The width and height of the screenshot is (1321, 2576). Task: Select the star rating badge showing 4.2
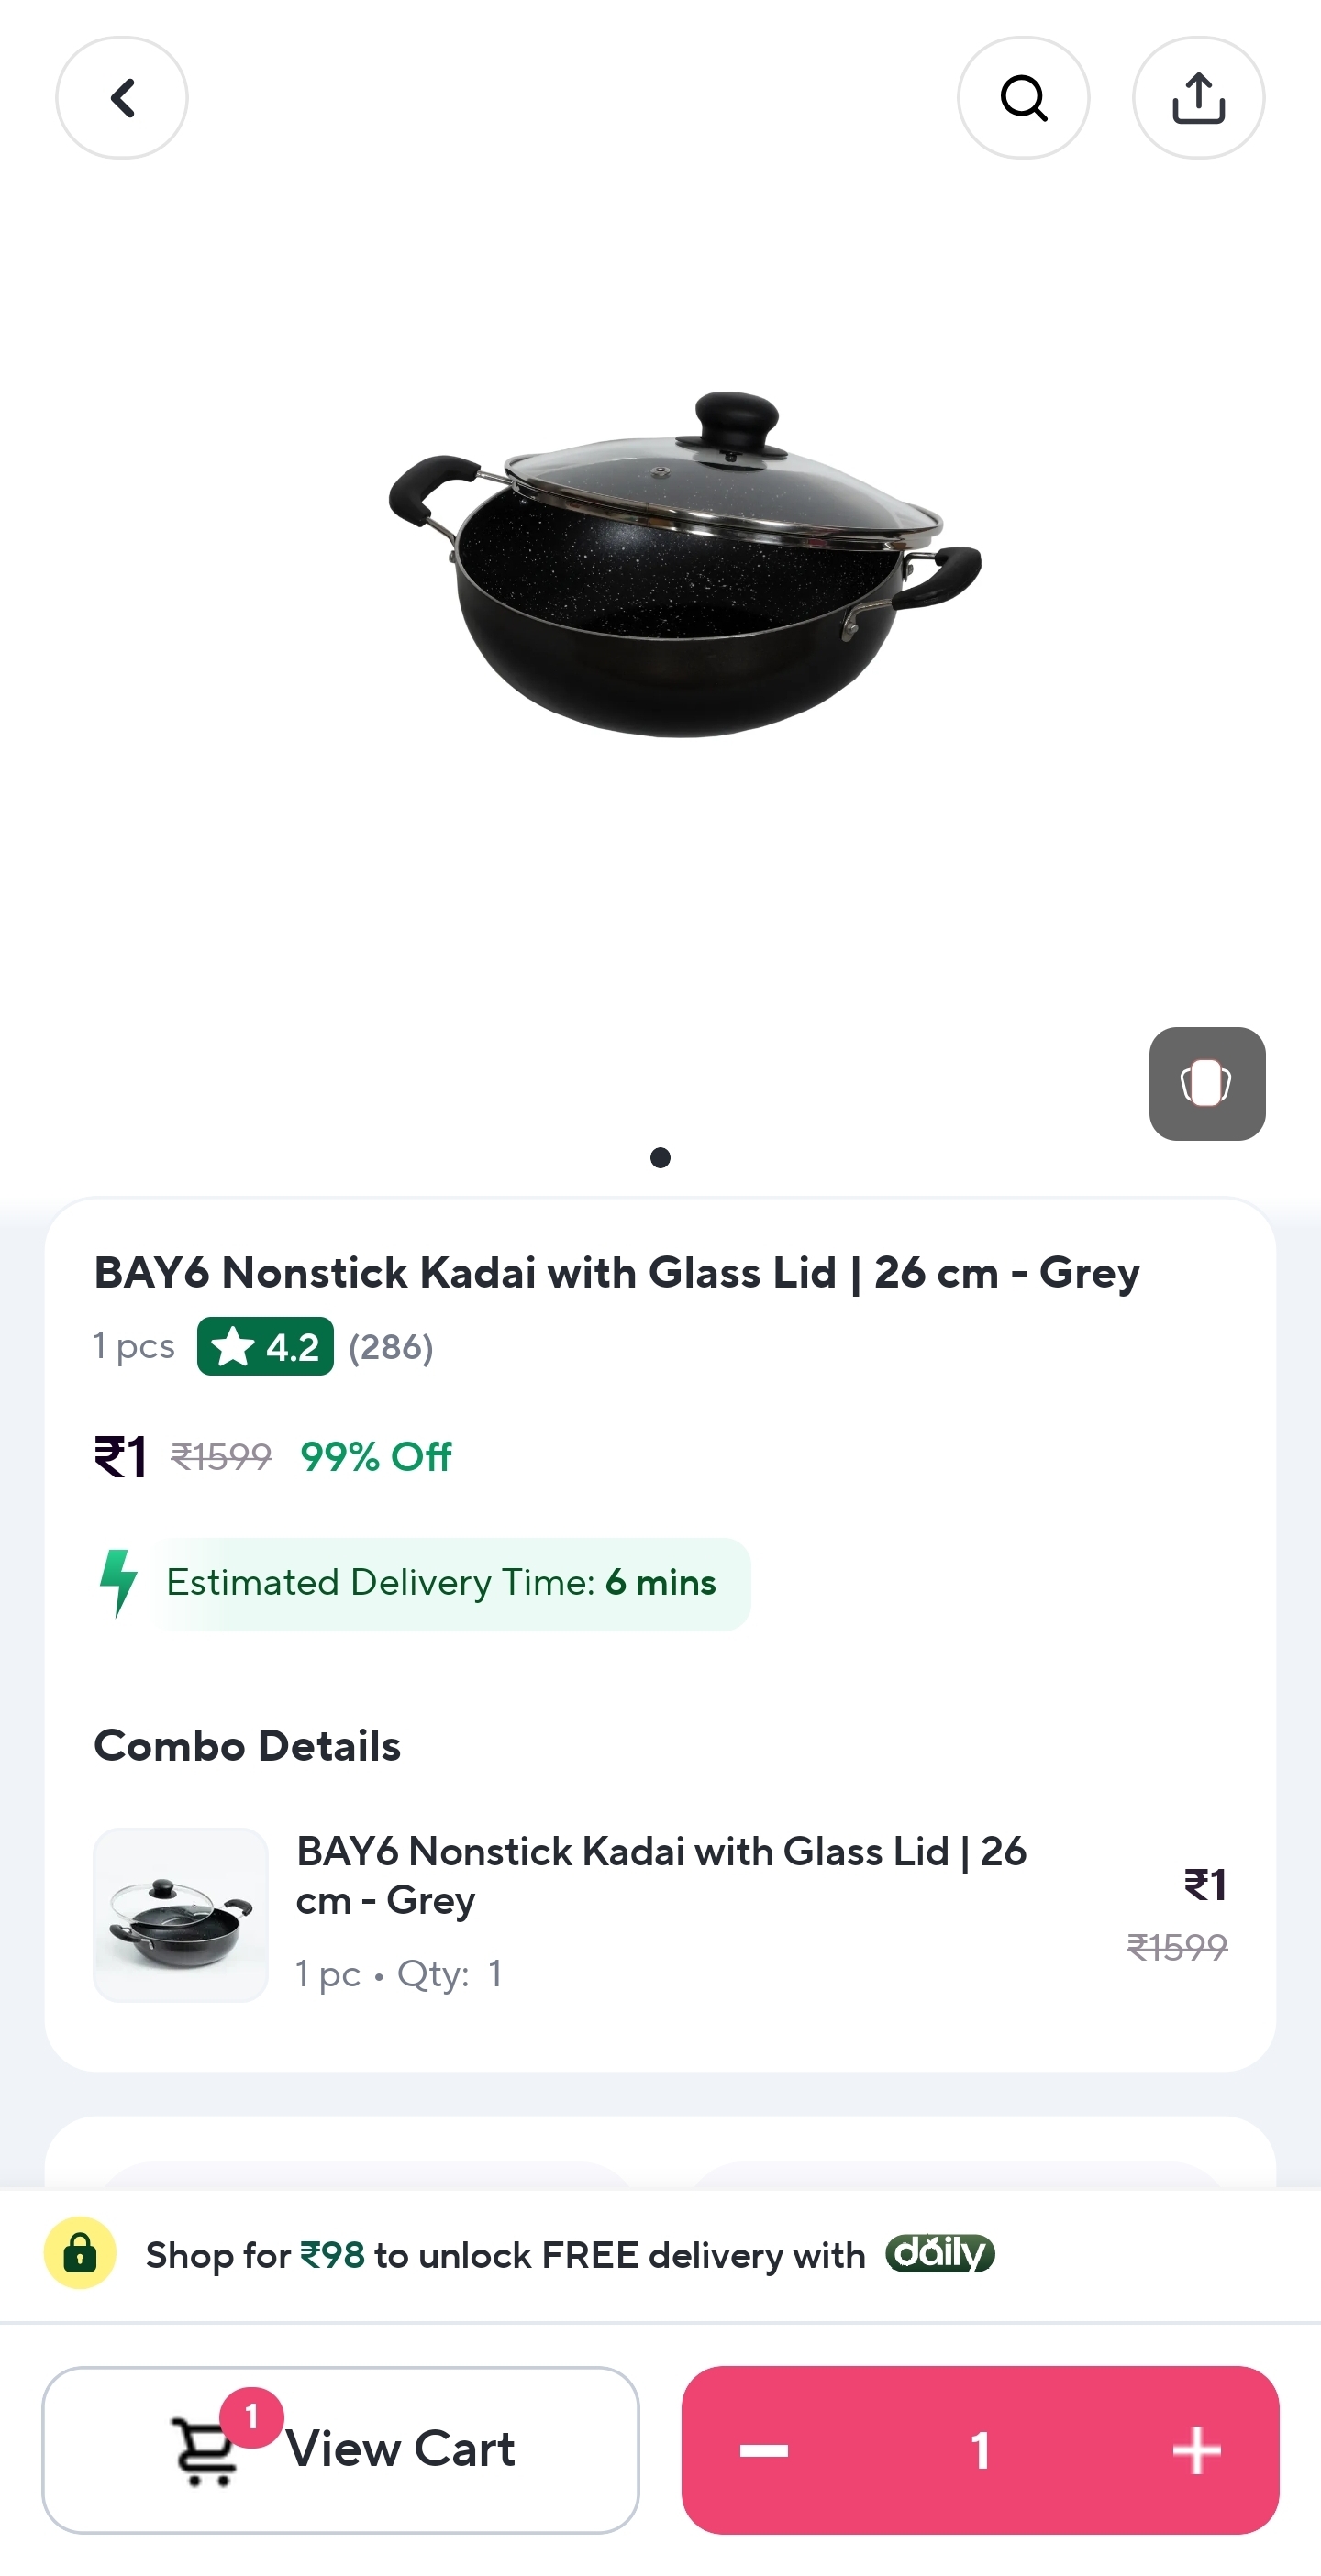coord(265,1347)
